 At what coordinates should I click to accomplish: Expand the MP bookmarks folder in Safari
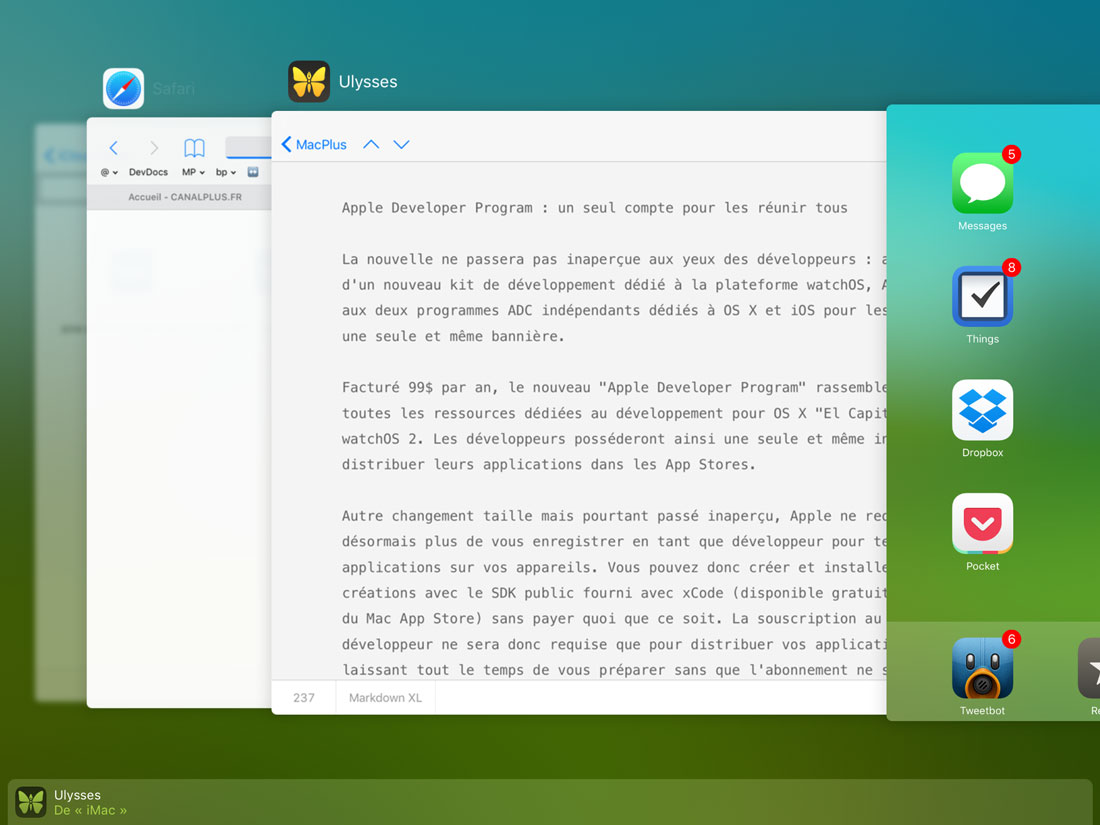tap(193, 173)
